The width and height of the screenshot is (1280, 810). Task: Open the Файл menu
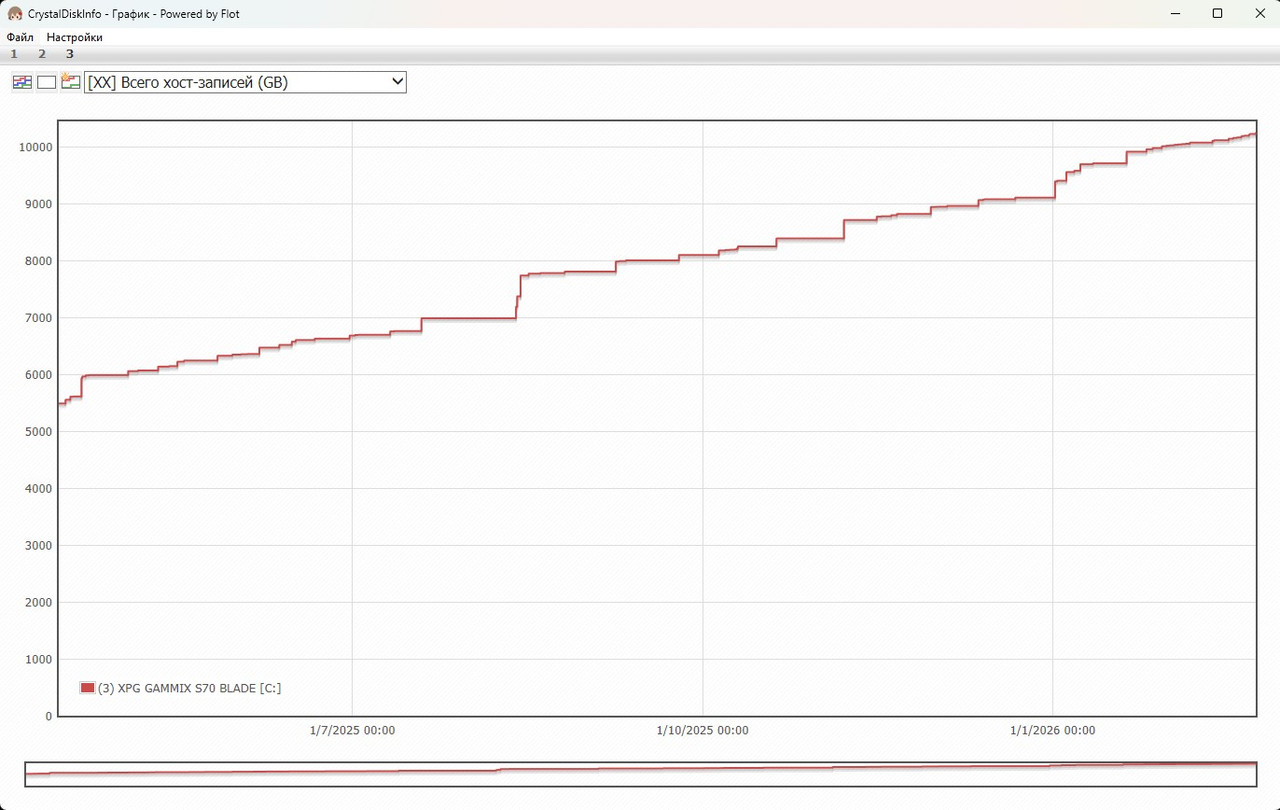pyautogui.click(x=20, y=37)
